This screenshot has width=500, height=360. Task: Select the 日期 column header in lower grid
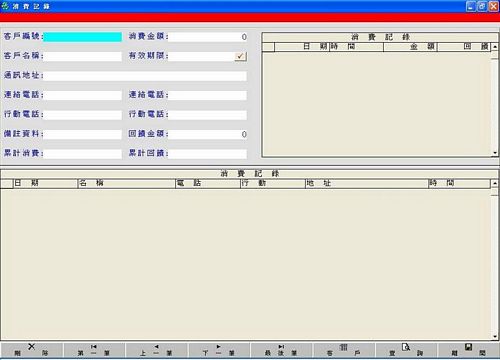point(45,183)
